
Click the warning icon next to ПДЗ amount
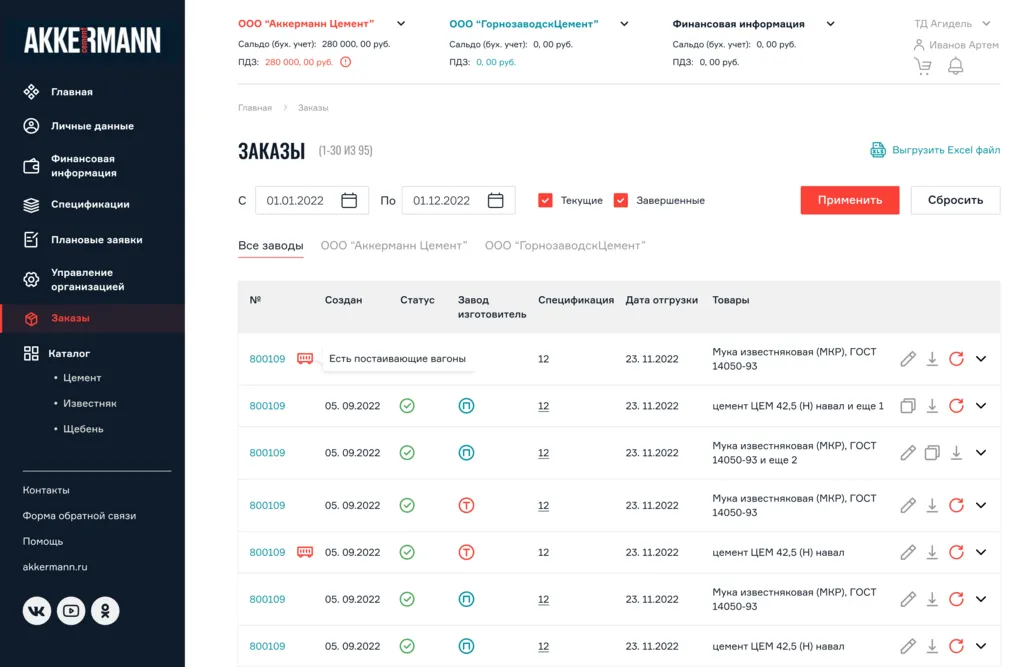point(346,60)
